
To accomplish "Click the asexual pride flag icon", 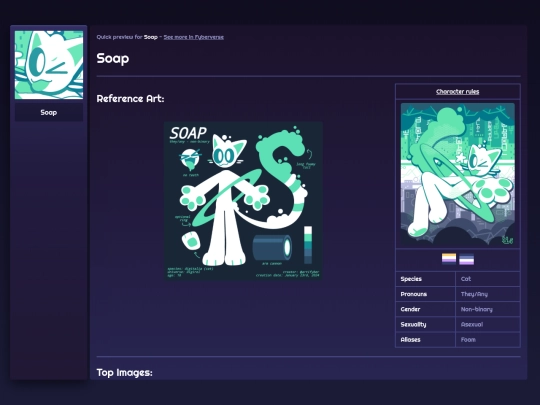I will pyautogui.click(x=467, y=259).
